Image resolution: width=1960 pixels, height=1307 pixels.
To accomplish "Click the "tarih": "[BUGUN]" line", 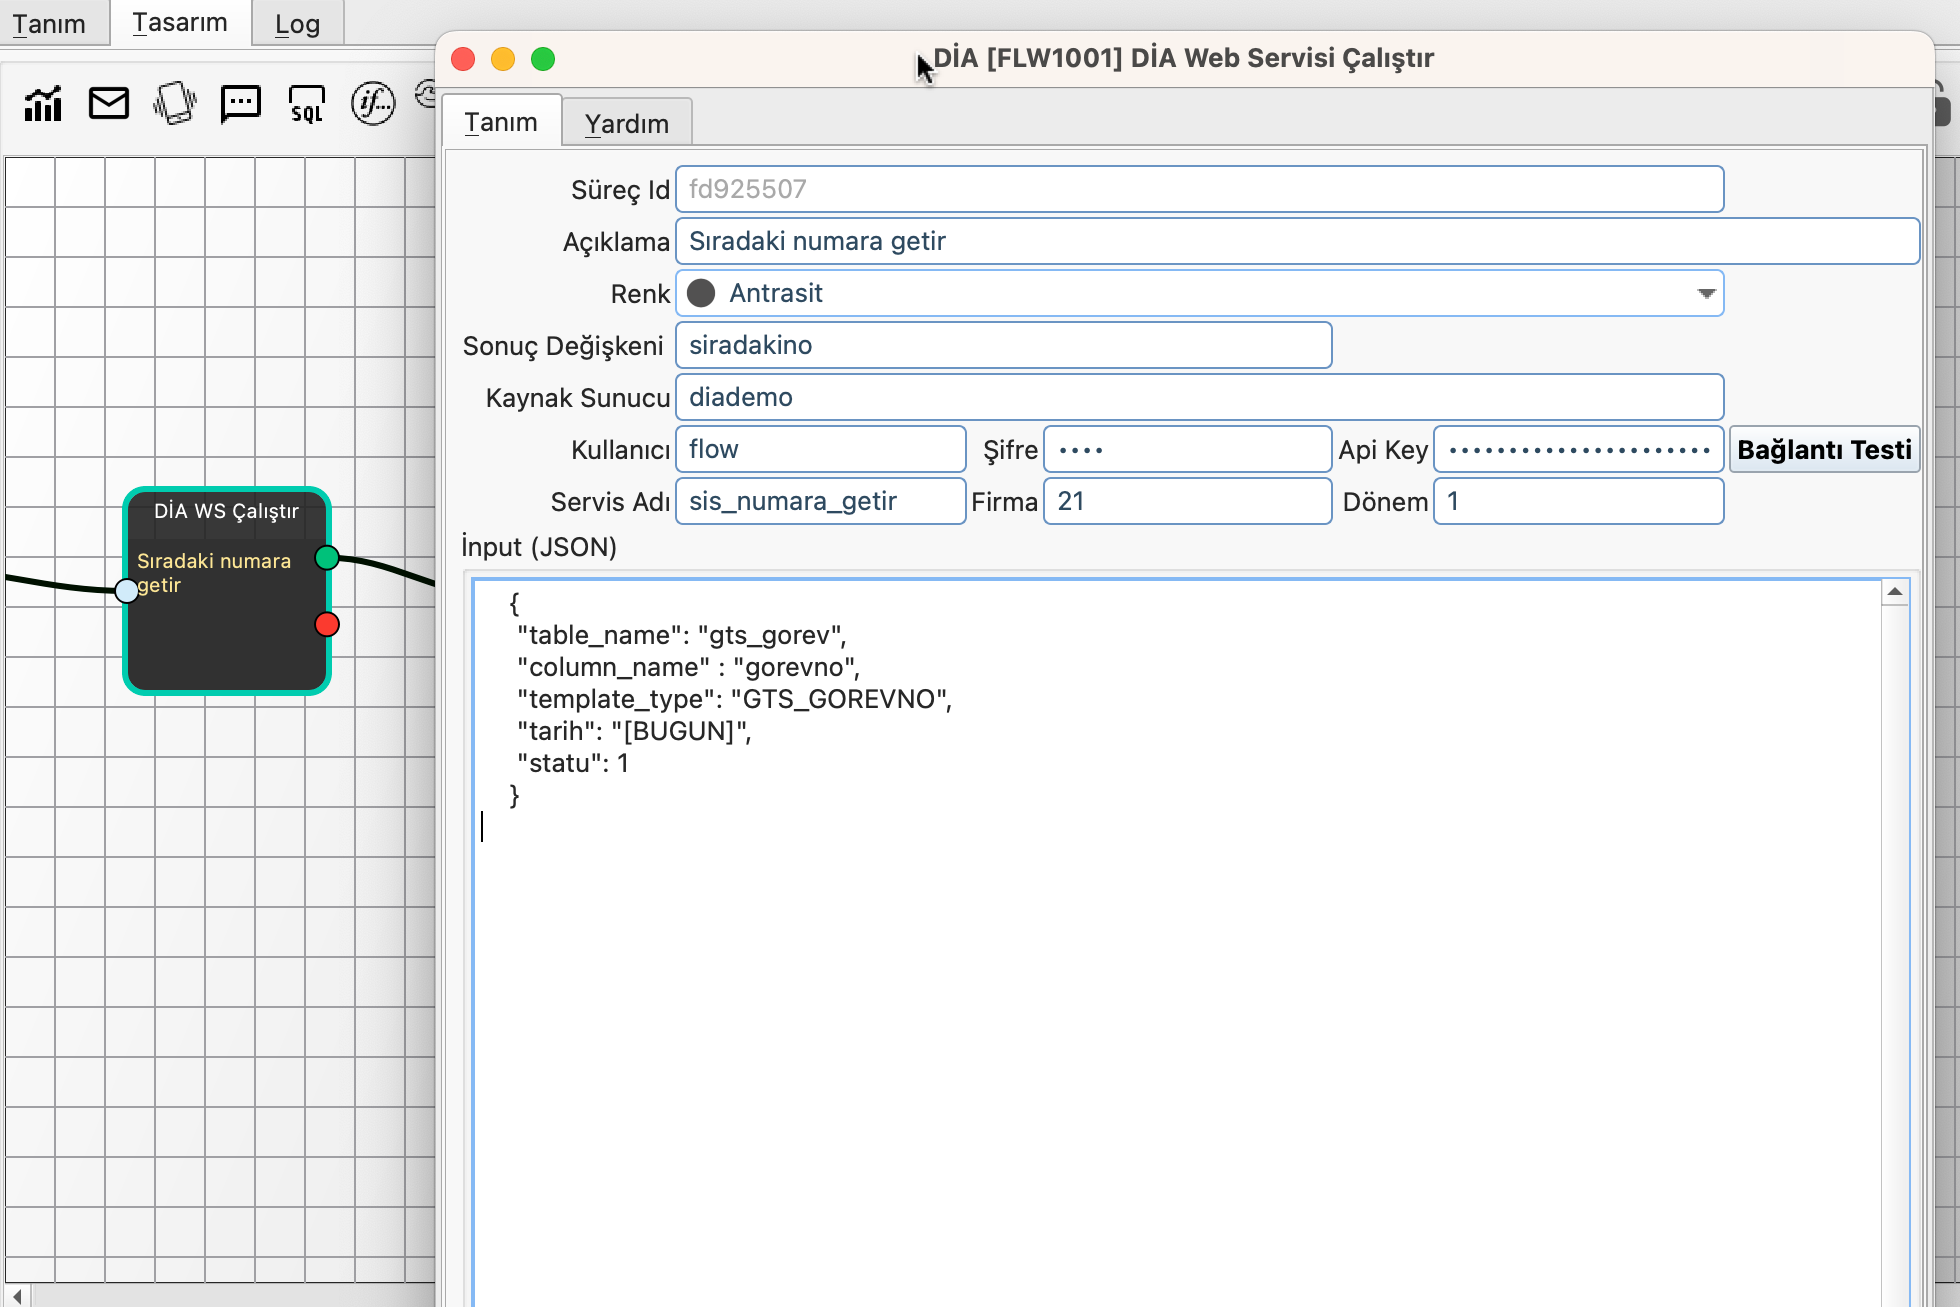I will tap(634, 731).
